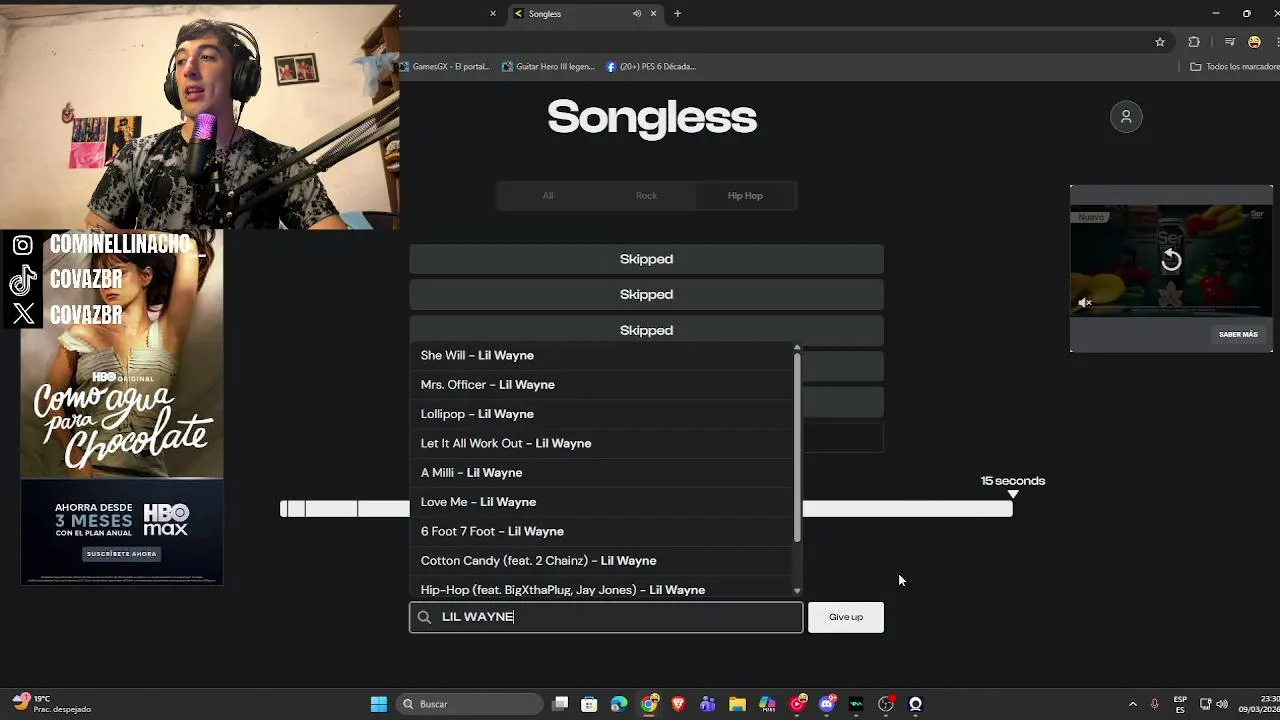Open the GamesGX bookmark

pos(446,67)
